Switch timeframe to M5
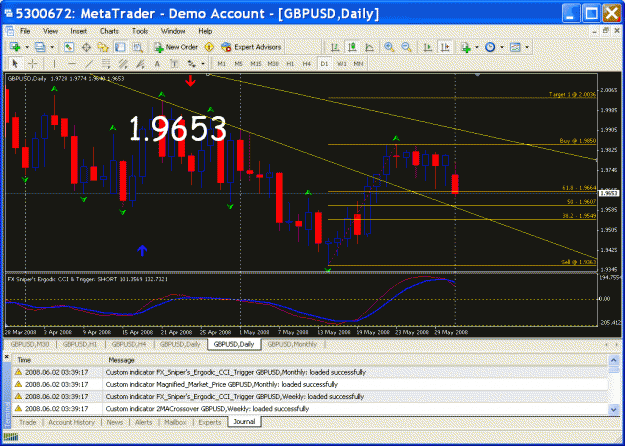625x446 pixels. click(x=238, y=63)
